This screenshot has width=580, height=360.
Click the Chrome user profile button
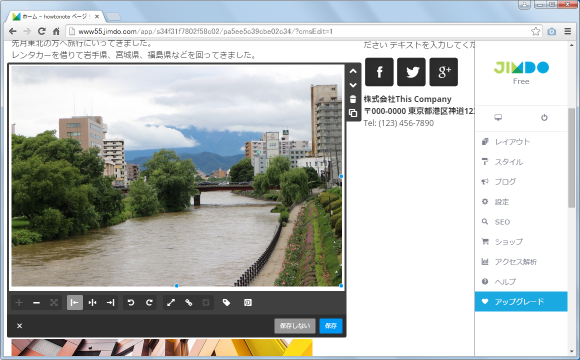tap(525, 4)
